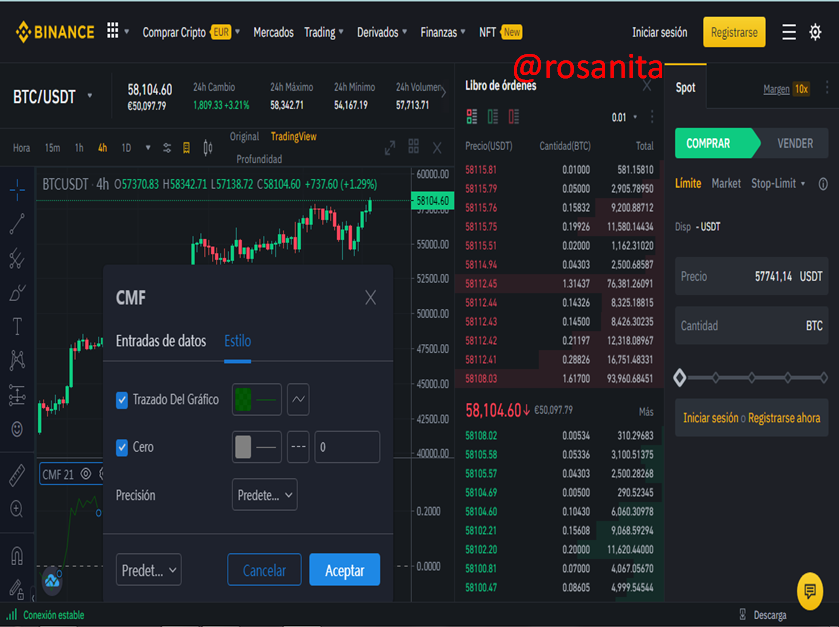Expand the Derivados menu
This screenshot has width=839, height=627.
coord(382,32)
